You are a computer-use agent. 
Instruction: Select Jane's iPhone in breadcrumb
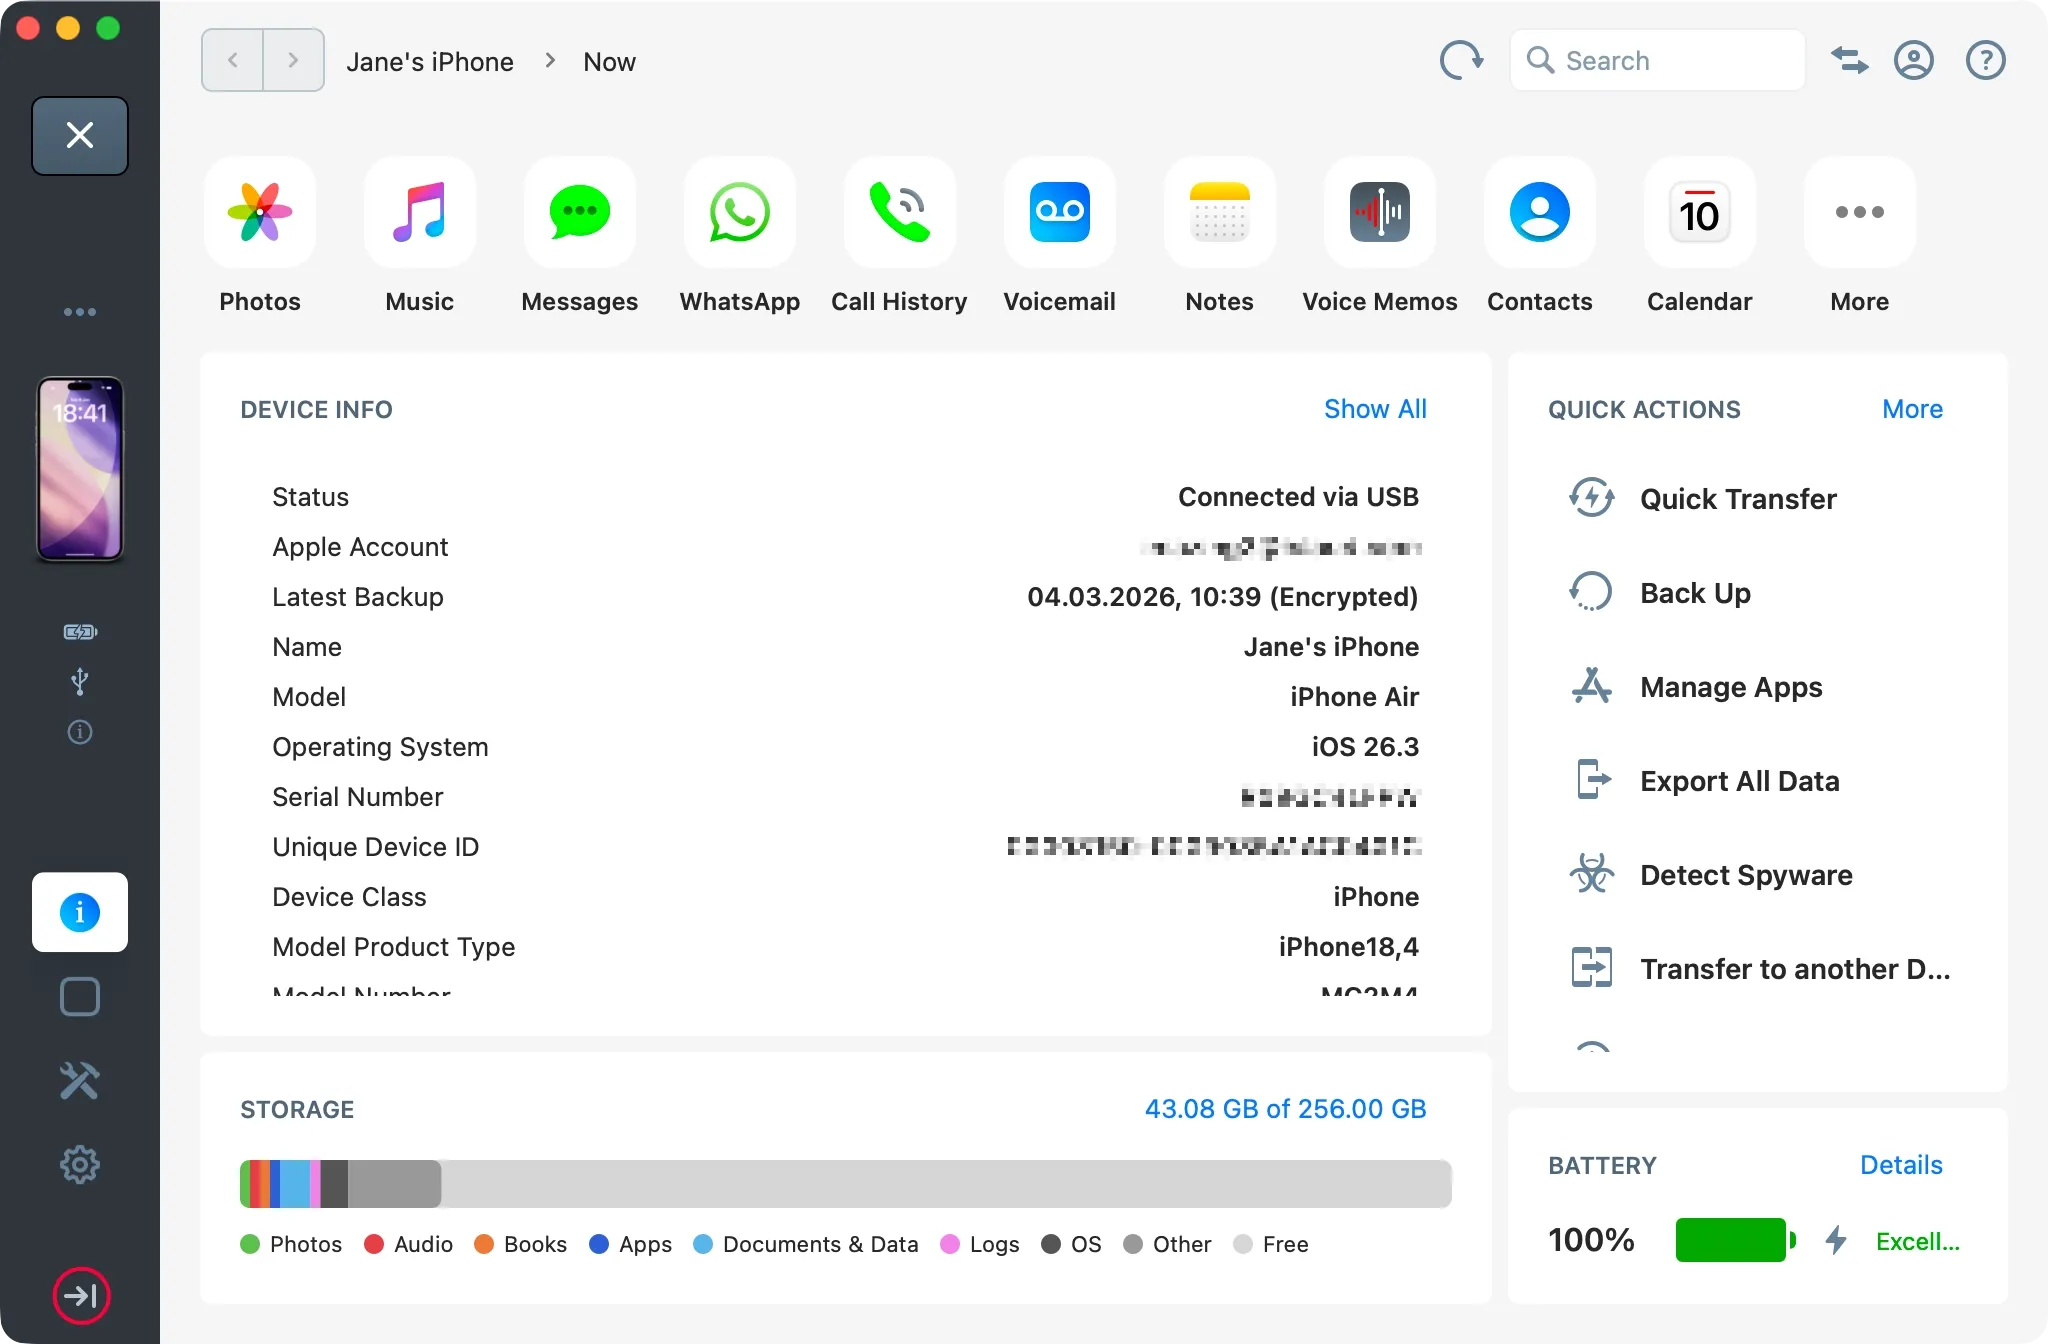click(430, 61)
